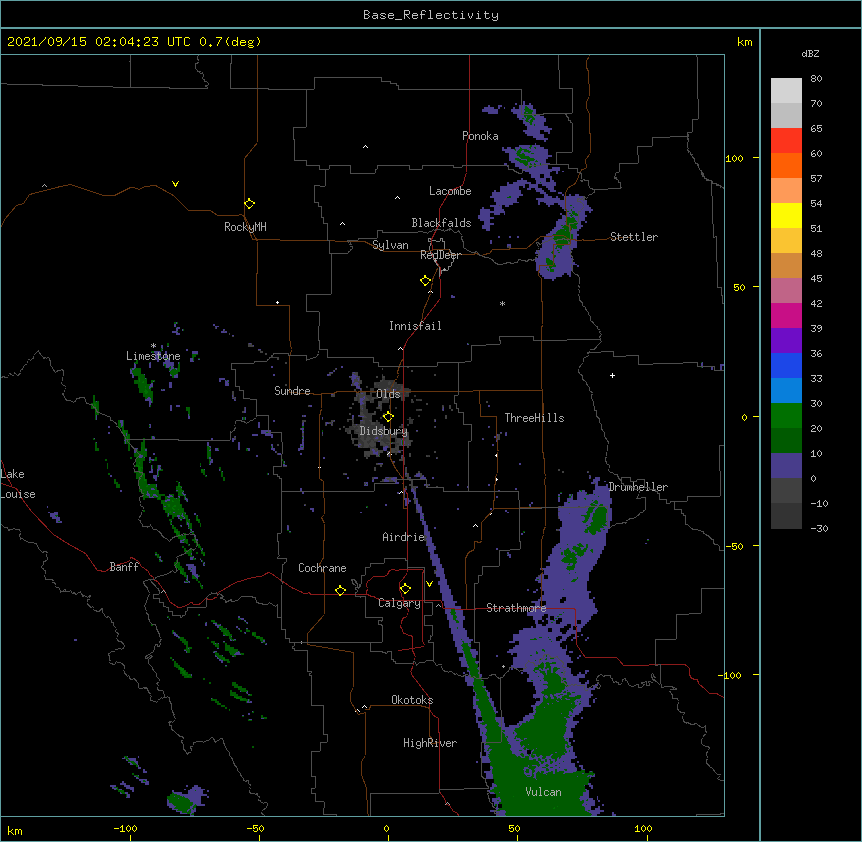This screenshot has height=842, width=862.
Task: Click the Stettler label
Action: (x=633, y=237)
